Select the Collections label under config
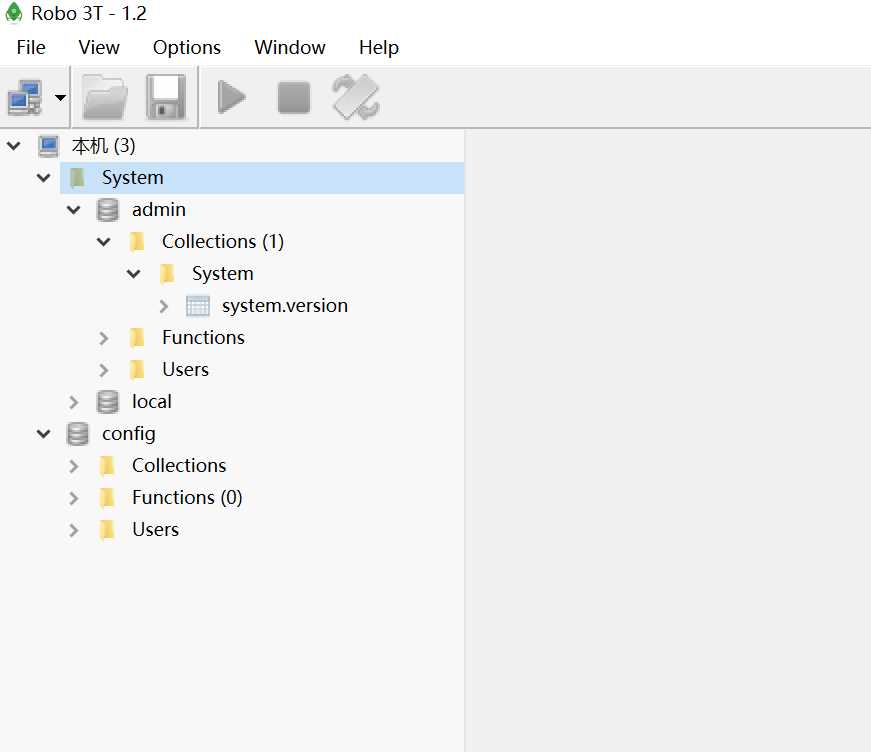871x752 pixels. [179, 466]
